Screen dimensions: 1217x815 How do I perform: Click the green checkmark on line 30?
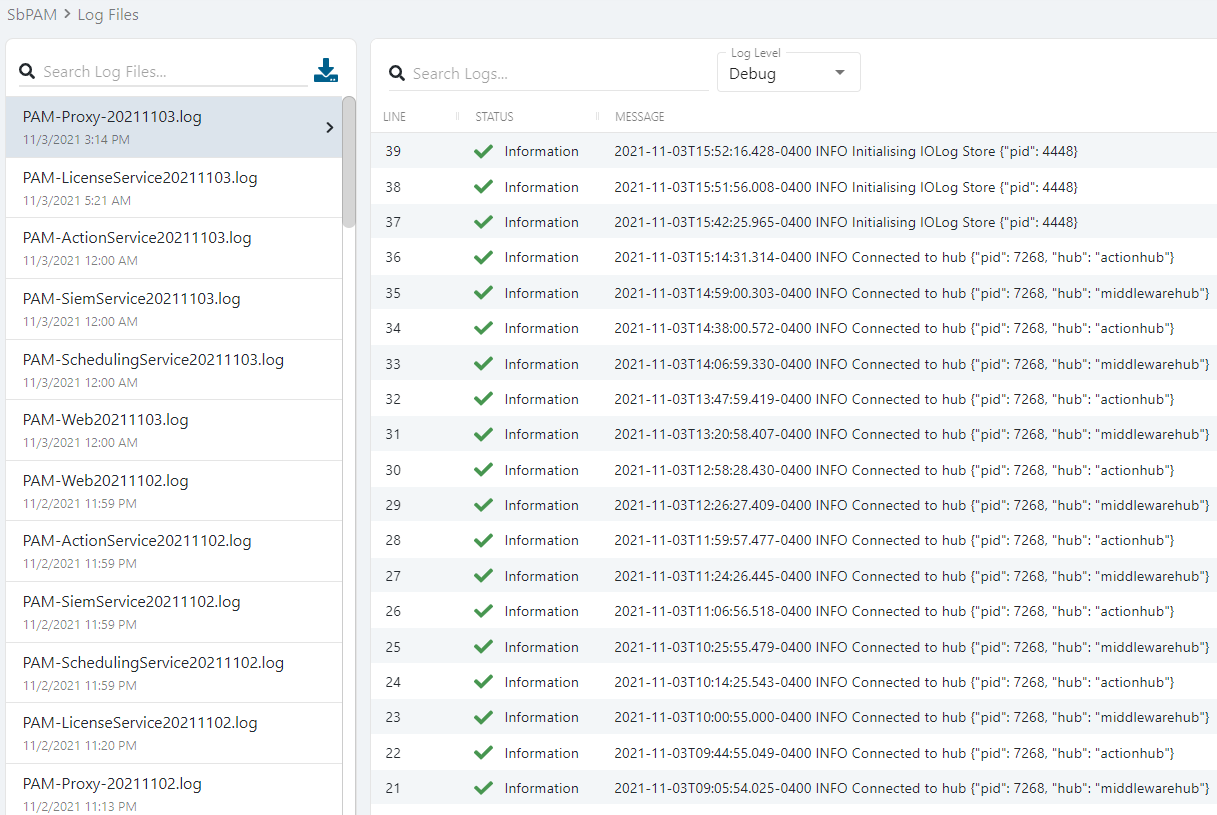(x=484, y=470)
